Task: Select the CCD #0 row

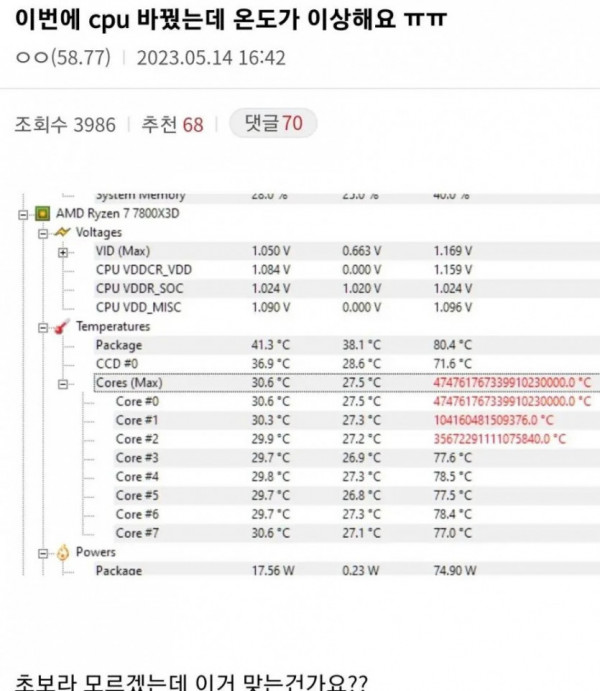Action: 117,364
